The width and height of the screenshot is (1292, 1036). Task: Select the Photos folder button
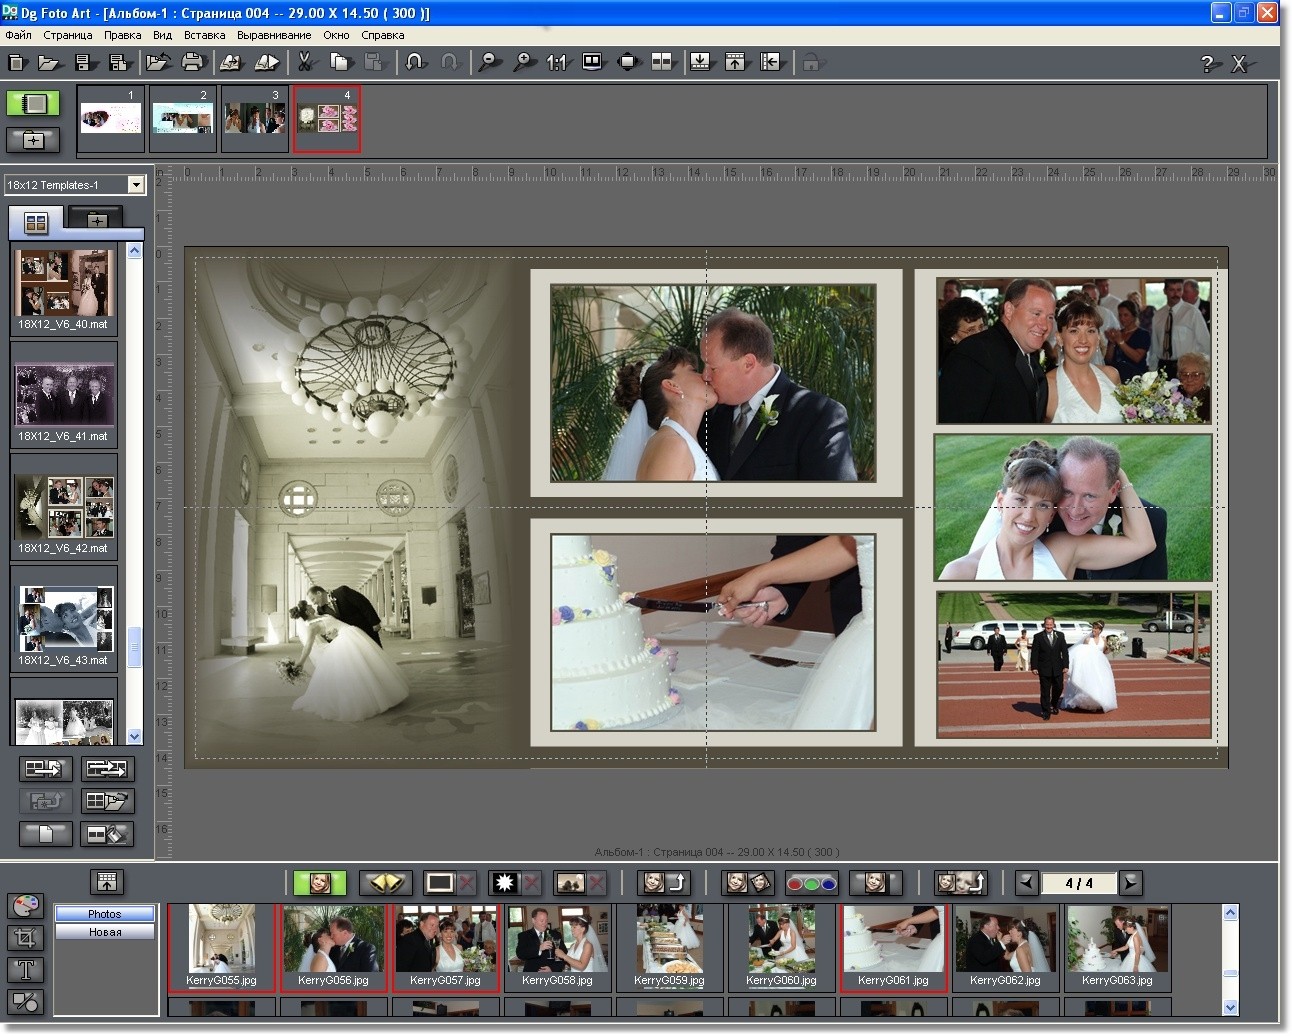click(x=105, y=914)
